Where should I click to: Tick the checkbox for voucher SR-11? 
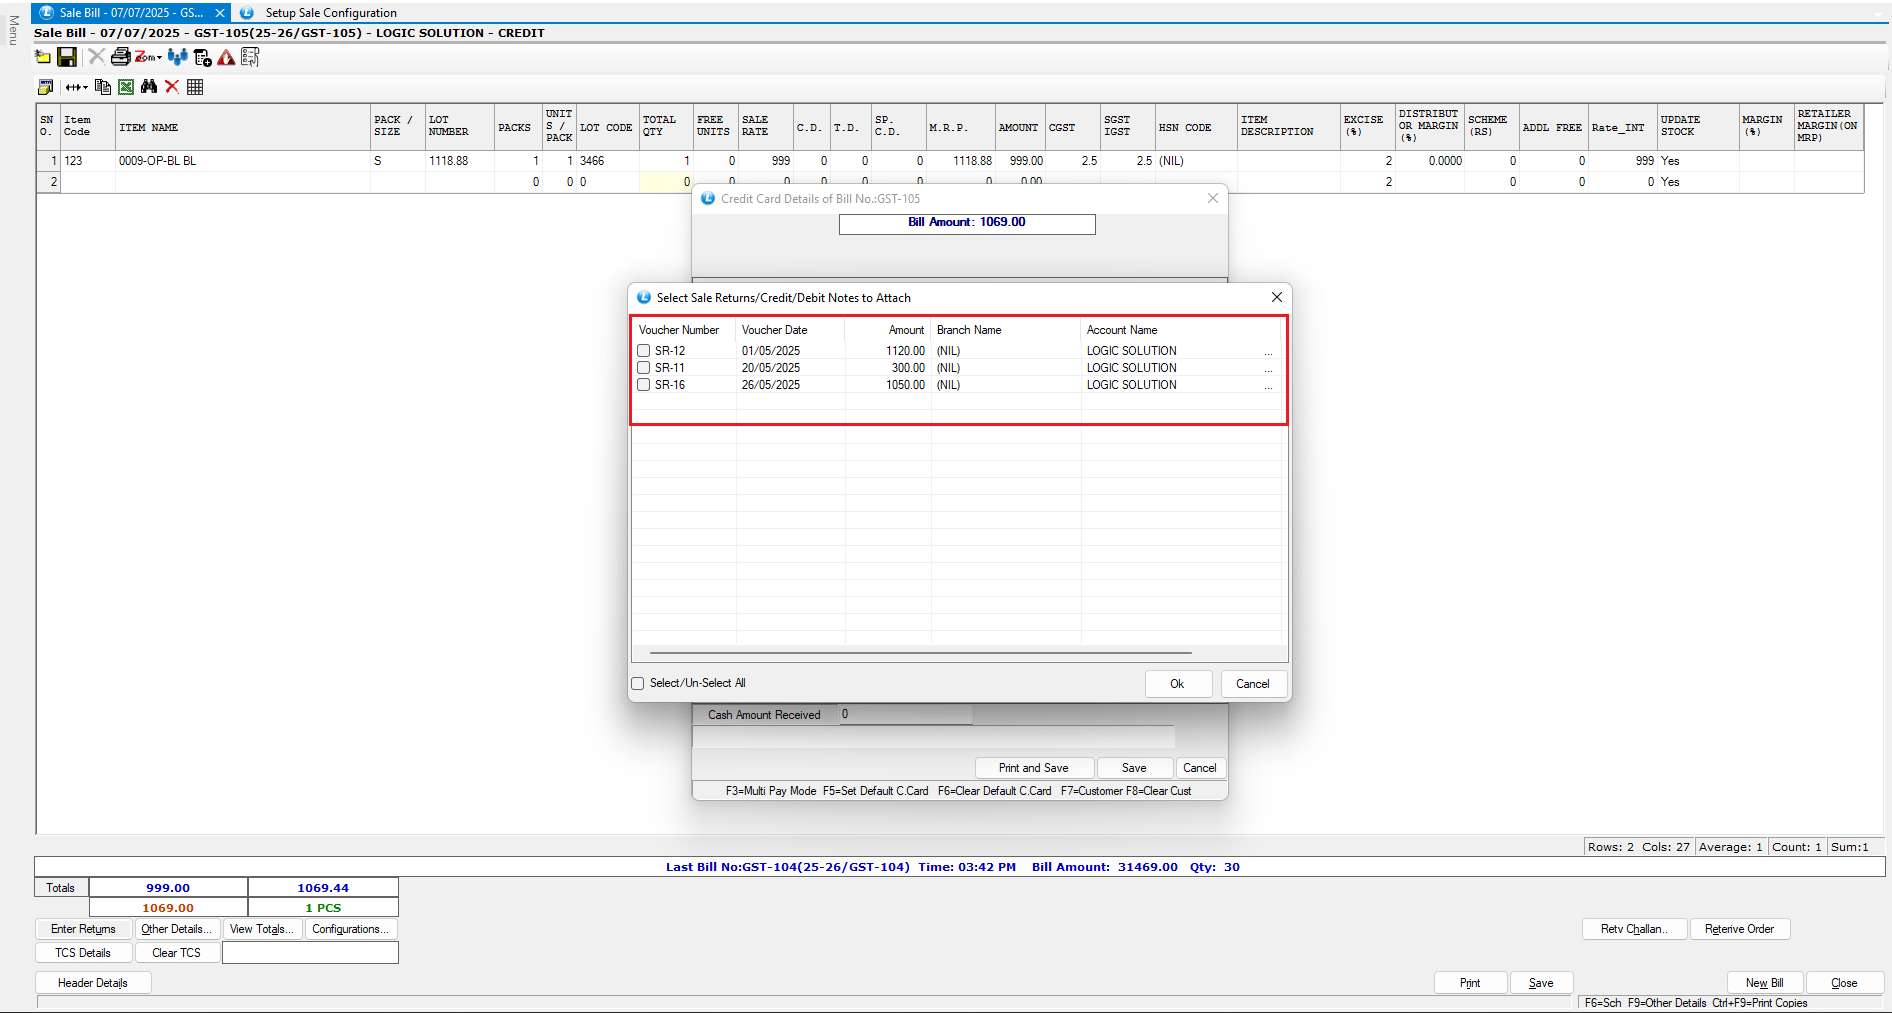coord(644,368)
